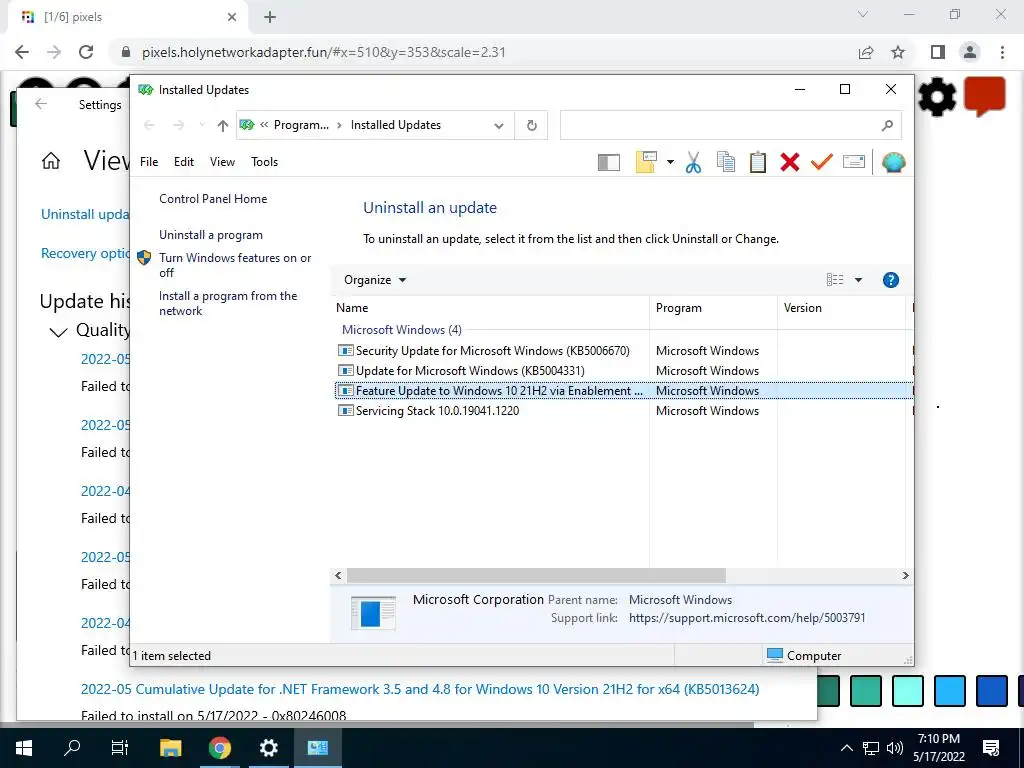Screen dimensions: 1024x768
Task: Click the preview pane toolbar icon
Action: [x=609, y=162]
